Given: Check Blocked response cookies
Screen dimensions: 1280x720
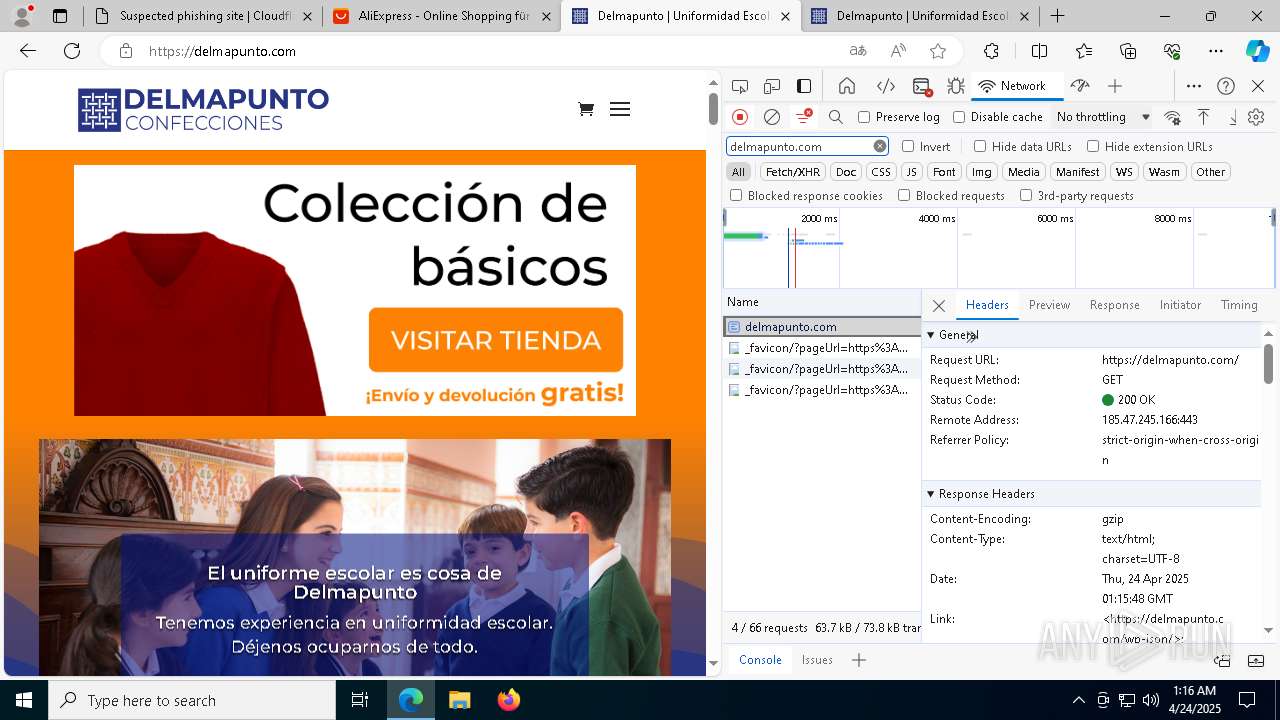Looking at the screenshot, I should pos(737,196).
